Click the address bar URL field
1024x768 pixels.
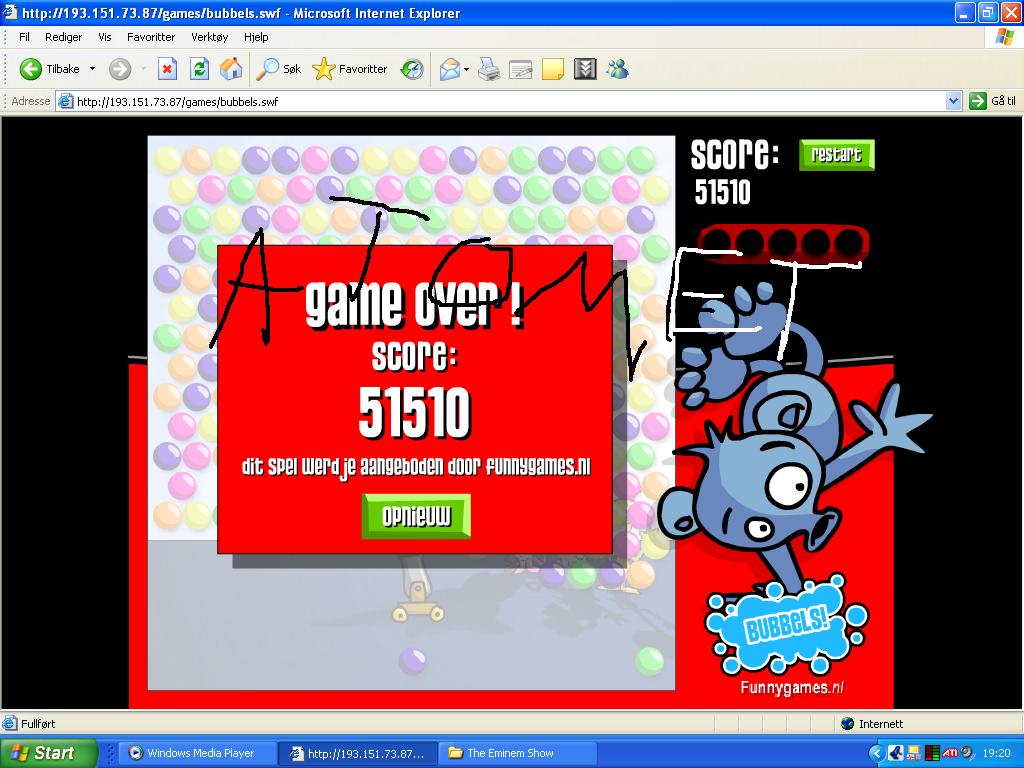click(x=509, y=101)
